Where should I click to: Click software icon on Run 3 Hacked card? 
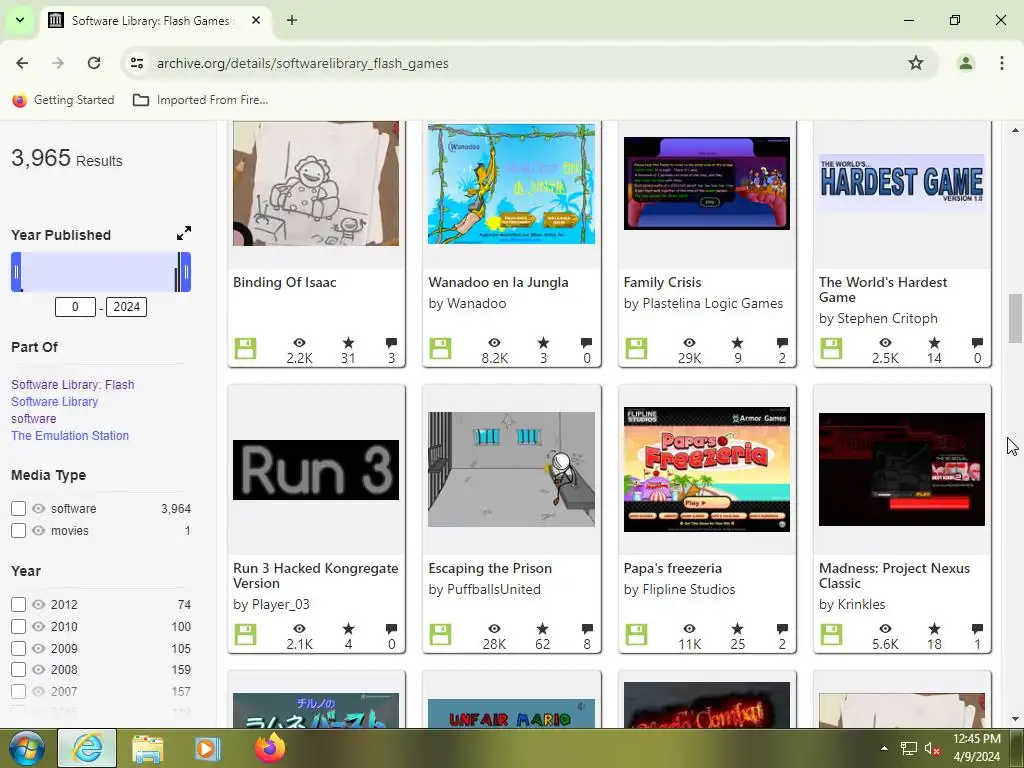point(246,634)
